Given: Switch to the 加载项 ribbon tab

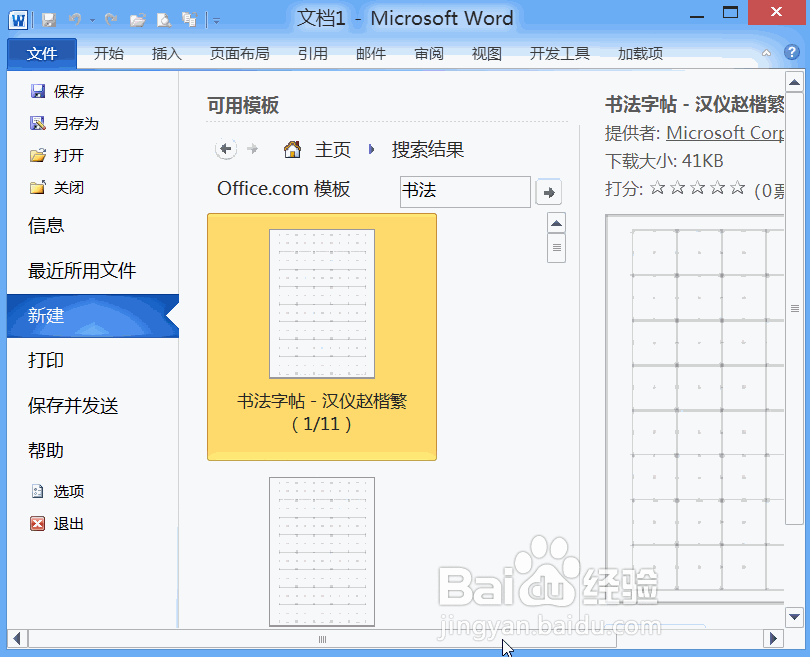Looking at the screenshot, I should (640, 53).
